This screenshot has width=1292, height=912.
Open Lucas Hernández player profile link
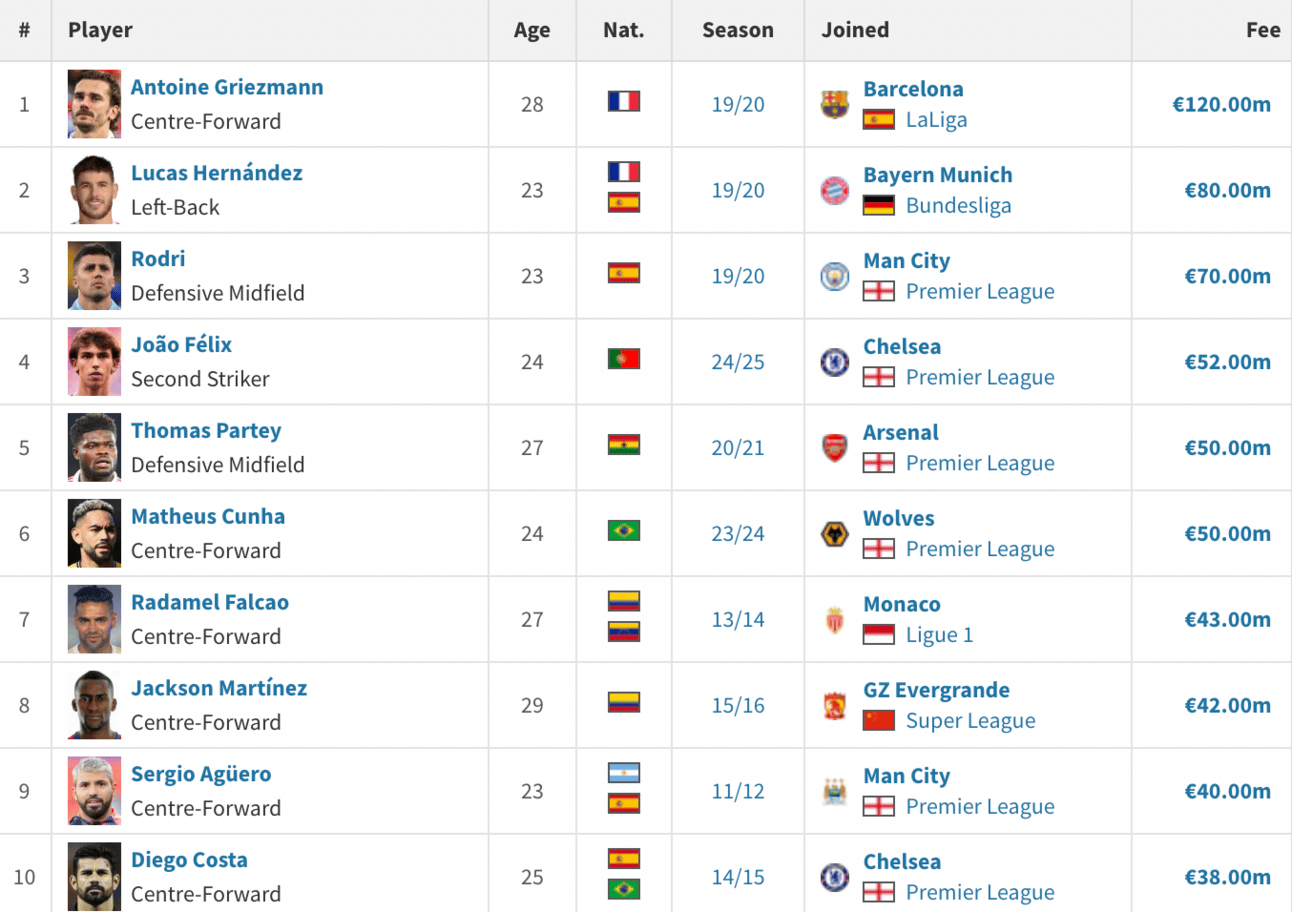coord(217,173)
